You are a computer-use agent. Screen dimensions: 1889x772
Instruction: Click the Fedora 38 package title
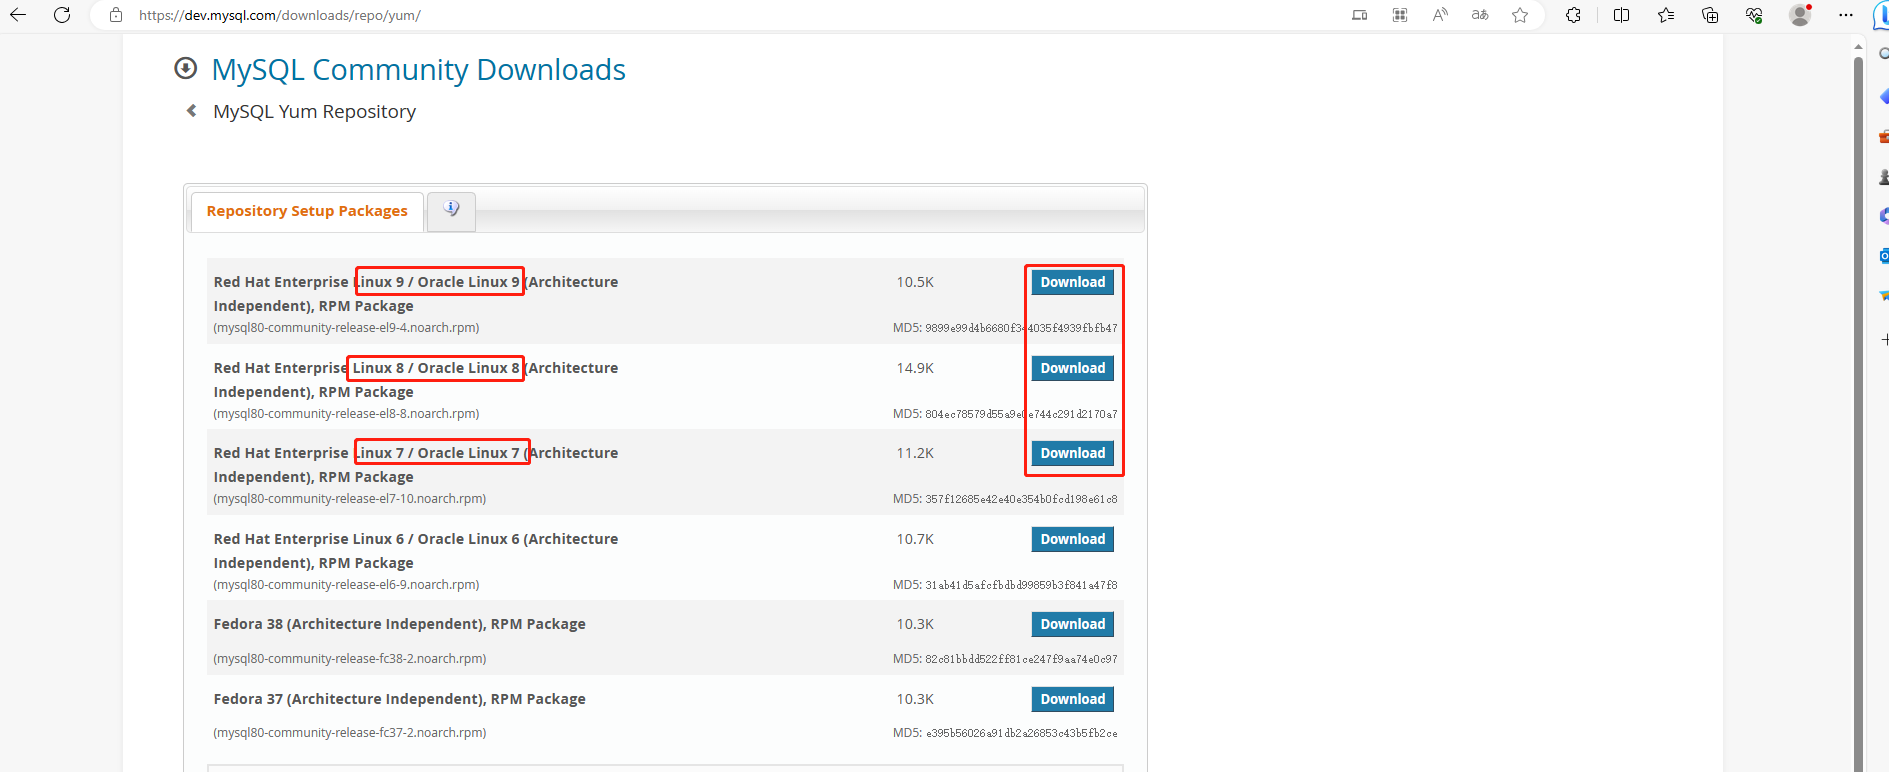[400, 624]
